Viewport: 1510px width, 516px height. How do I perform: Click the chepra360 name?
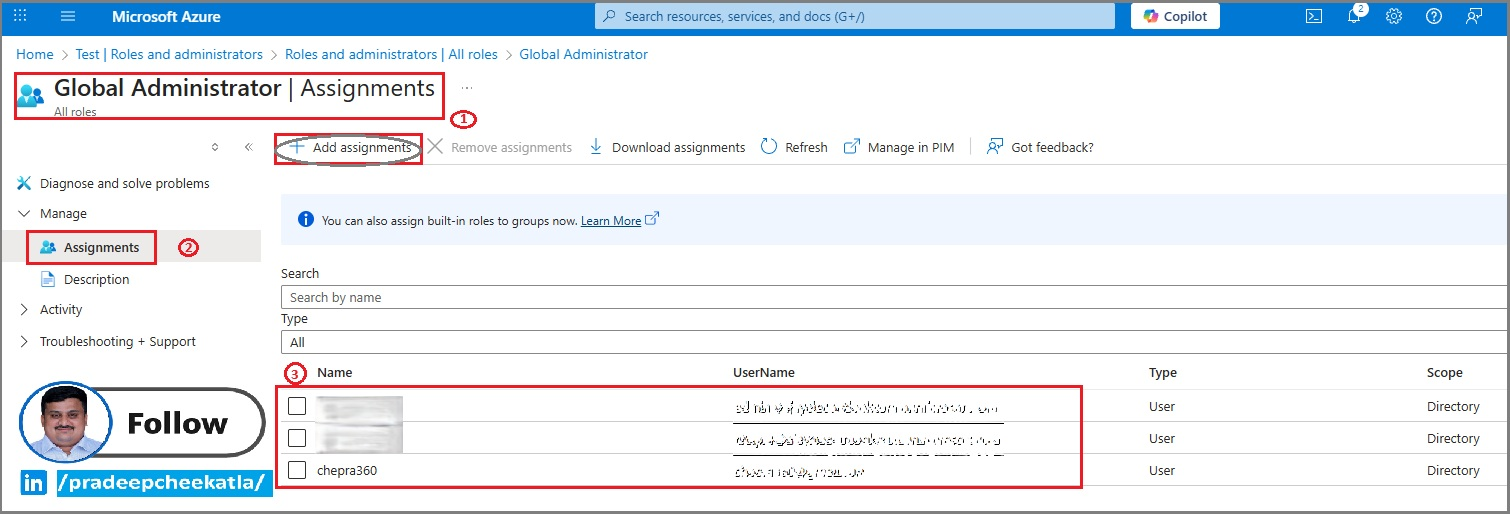[347, 470]
